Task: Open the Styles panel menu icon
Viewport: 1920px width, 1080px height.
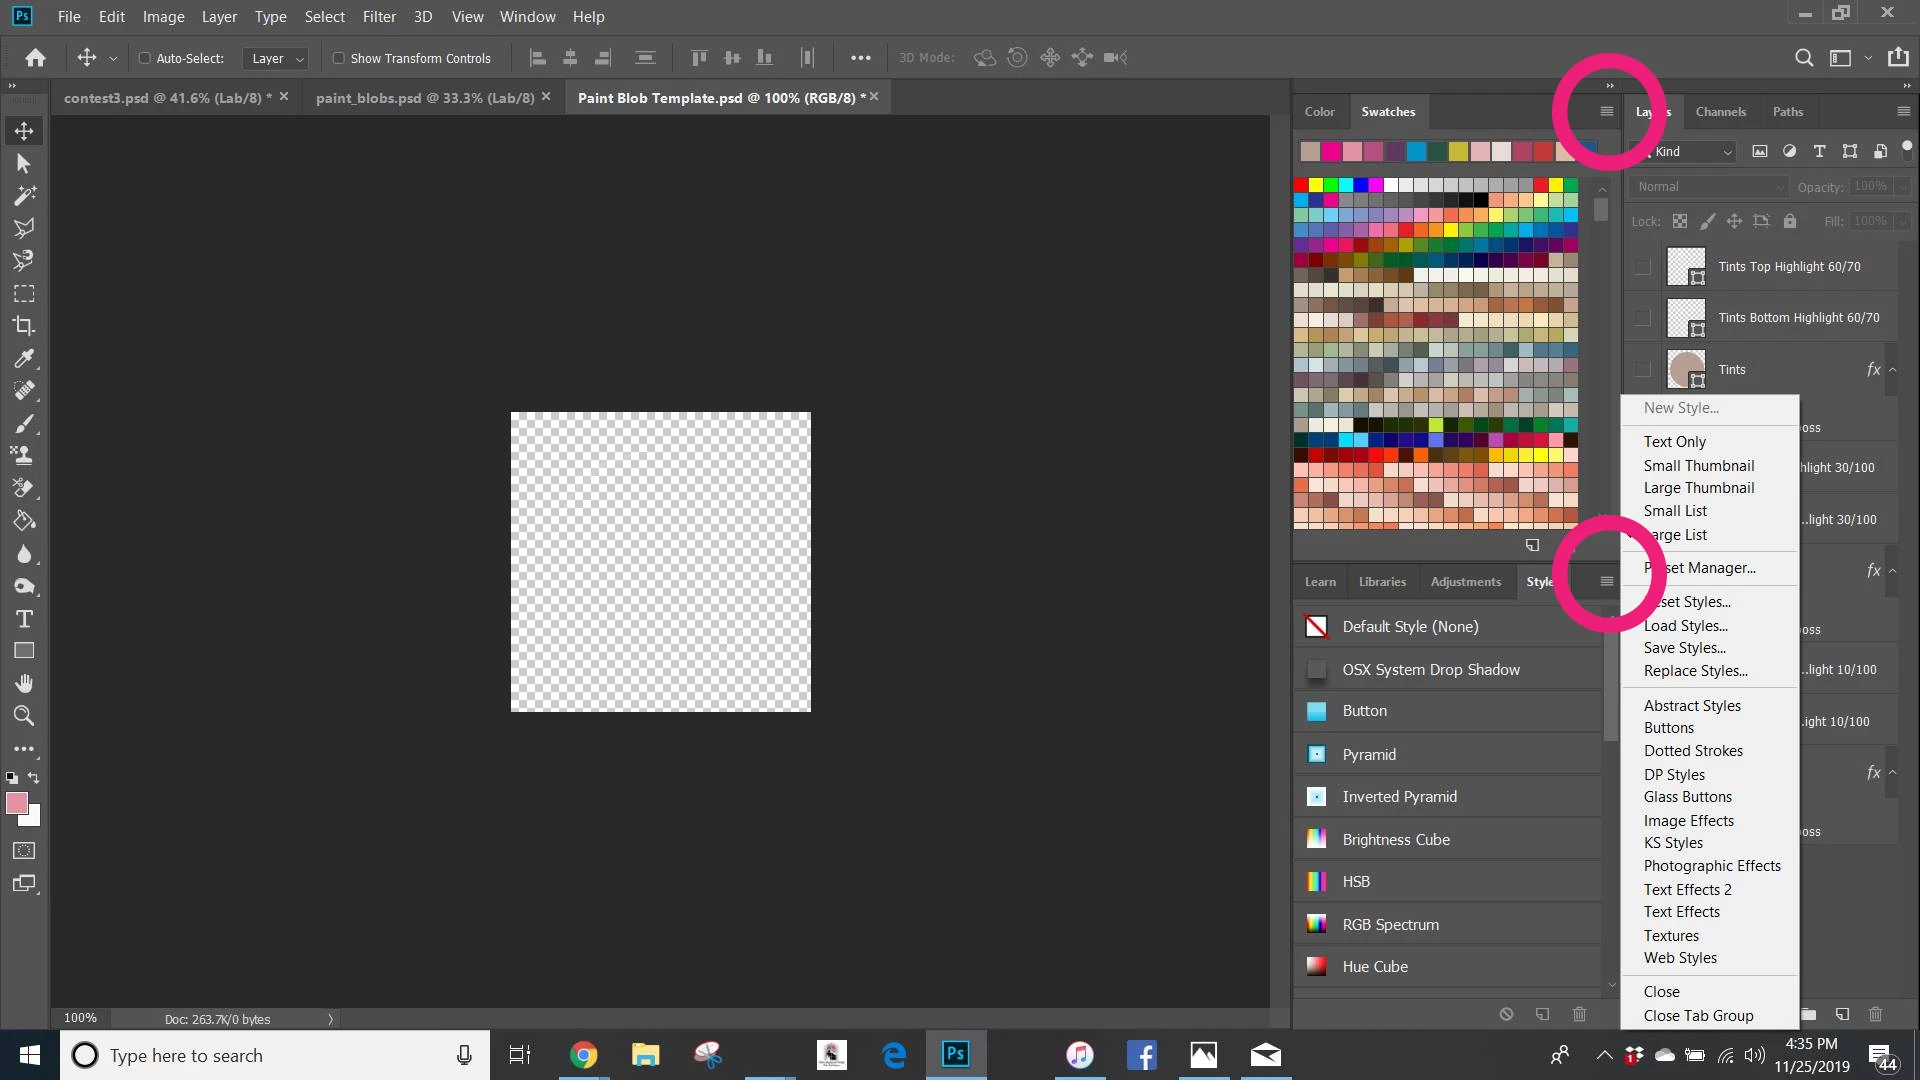Action: [x=1606, y=582]
